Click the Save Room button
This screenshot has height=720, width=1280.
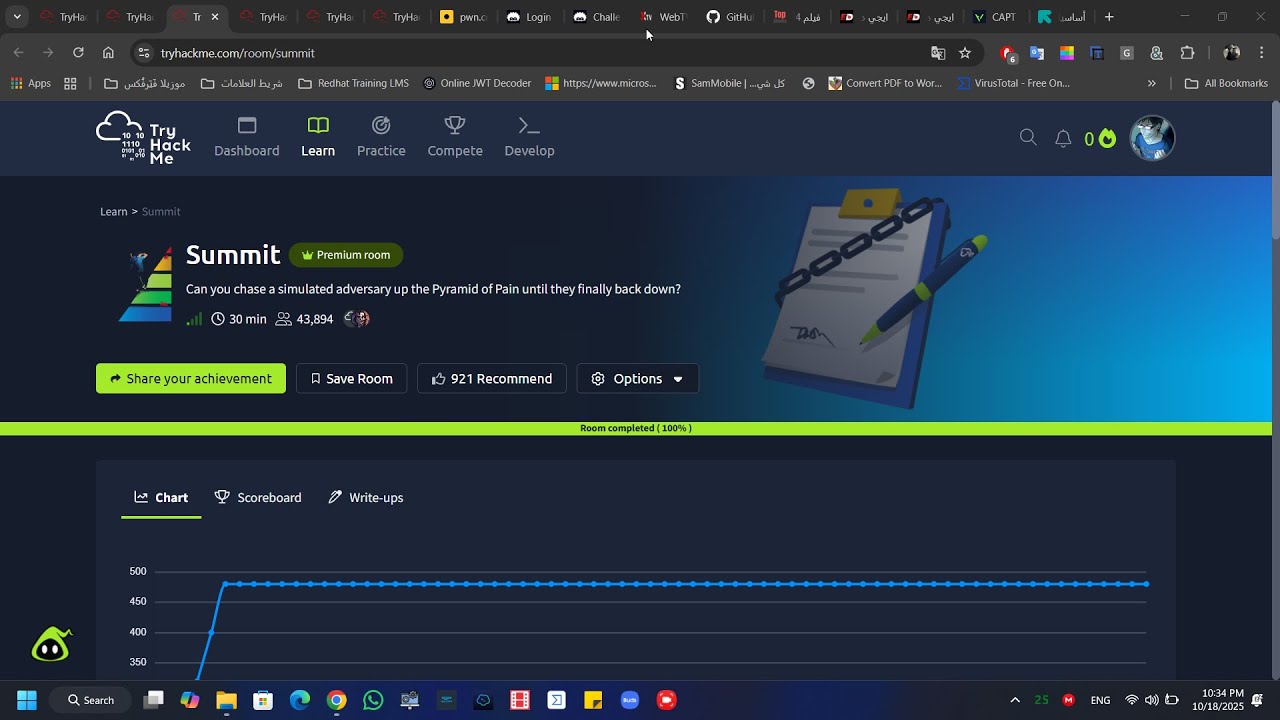(x=351, y=379)
